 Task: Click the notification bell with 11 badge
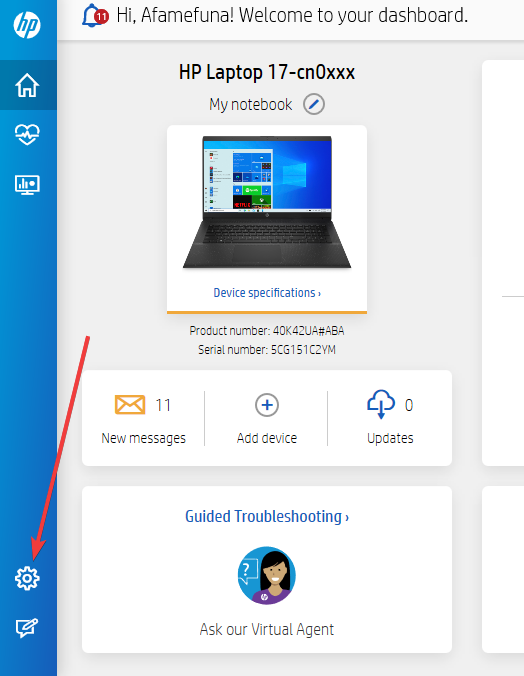(94, 16)
